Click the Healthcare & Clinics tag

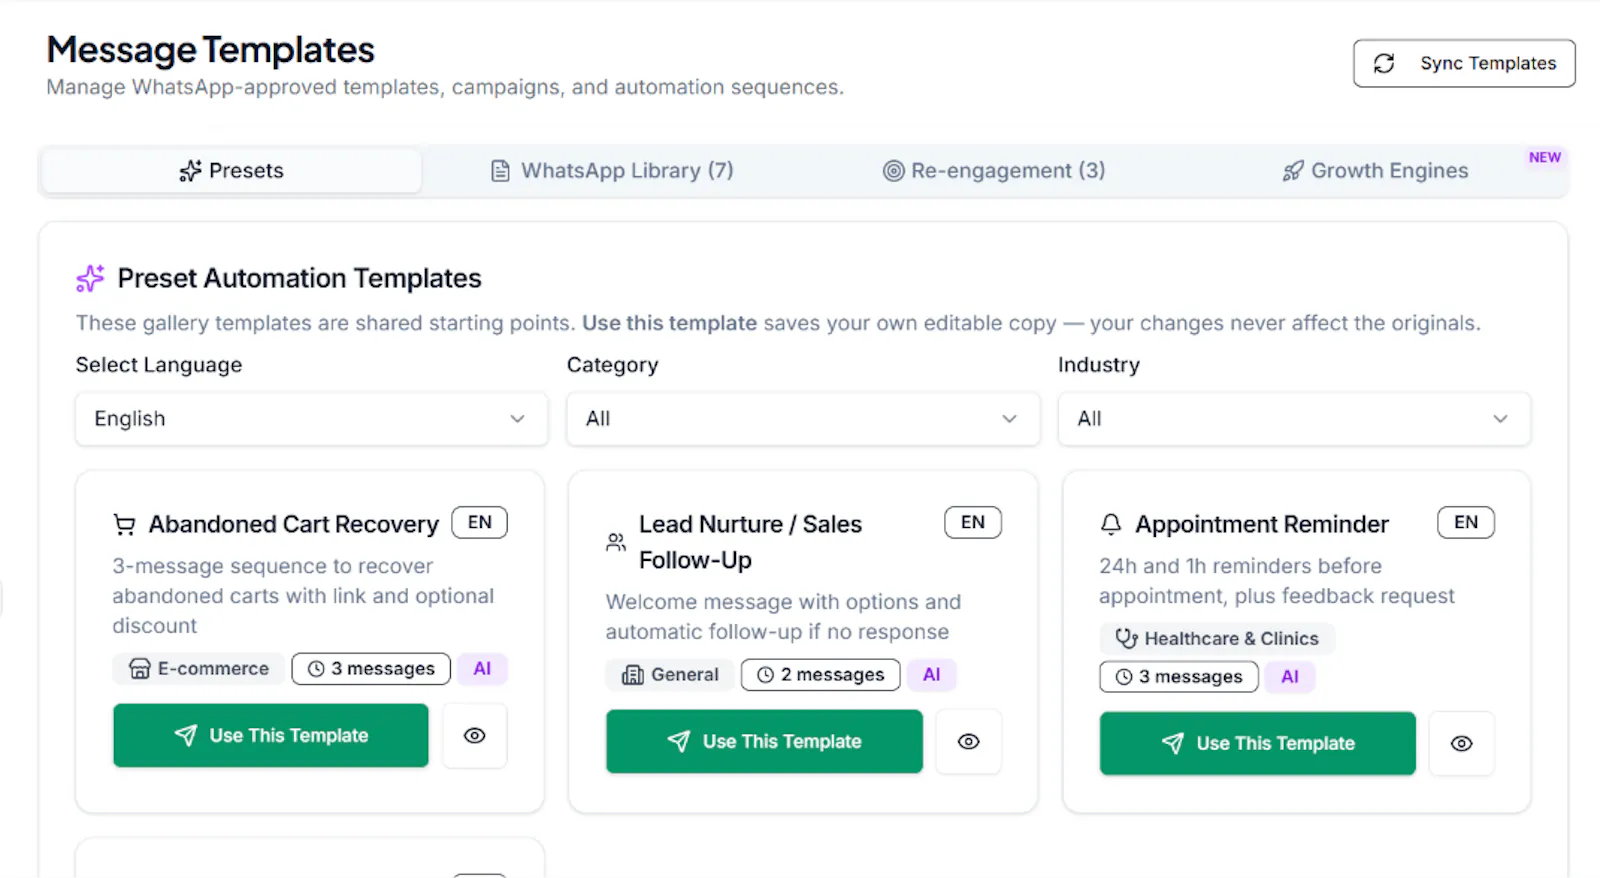(x=1218, y=639)
